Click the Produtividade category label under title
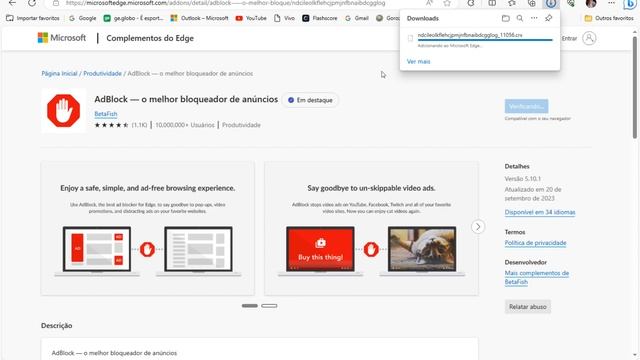 click(241, 125)
